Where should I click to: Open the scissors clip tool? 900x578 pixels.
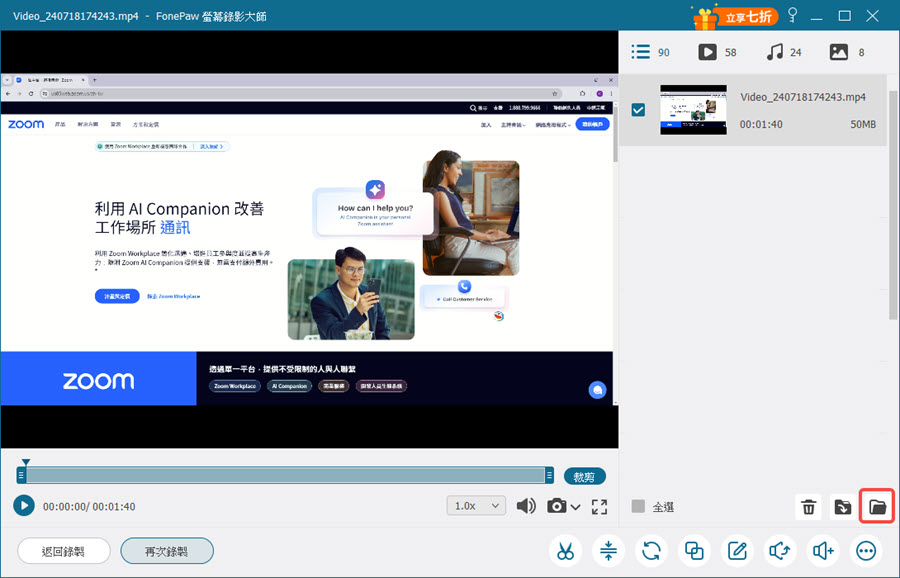click(565, 551)
